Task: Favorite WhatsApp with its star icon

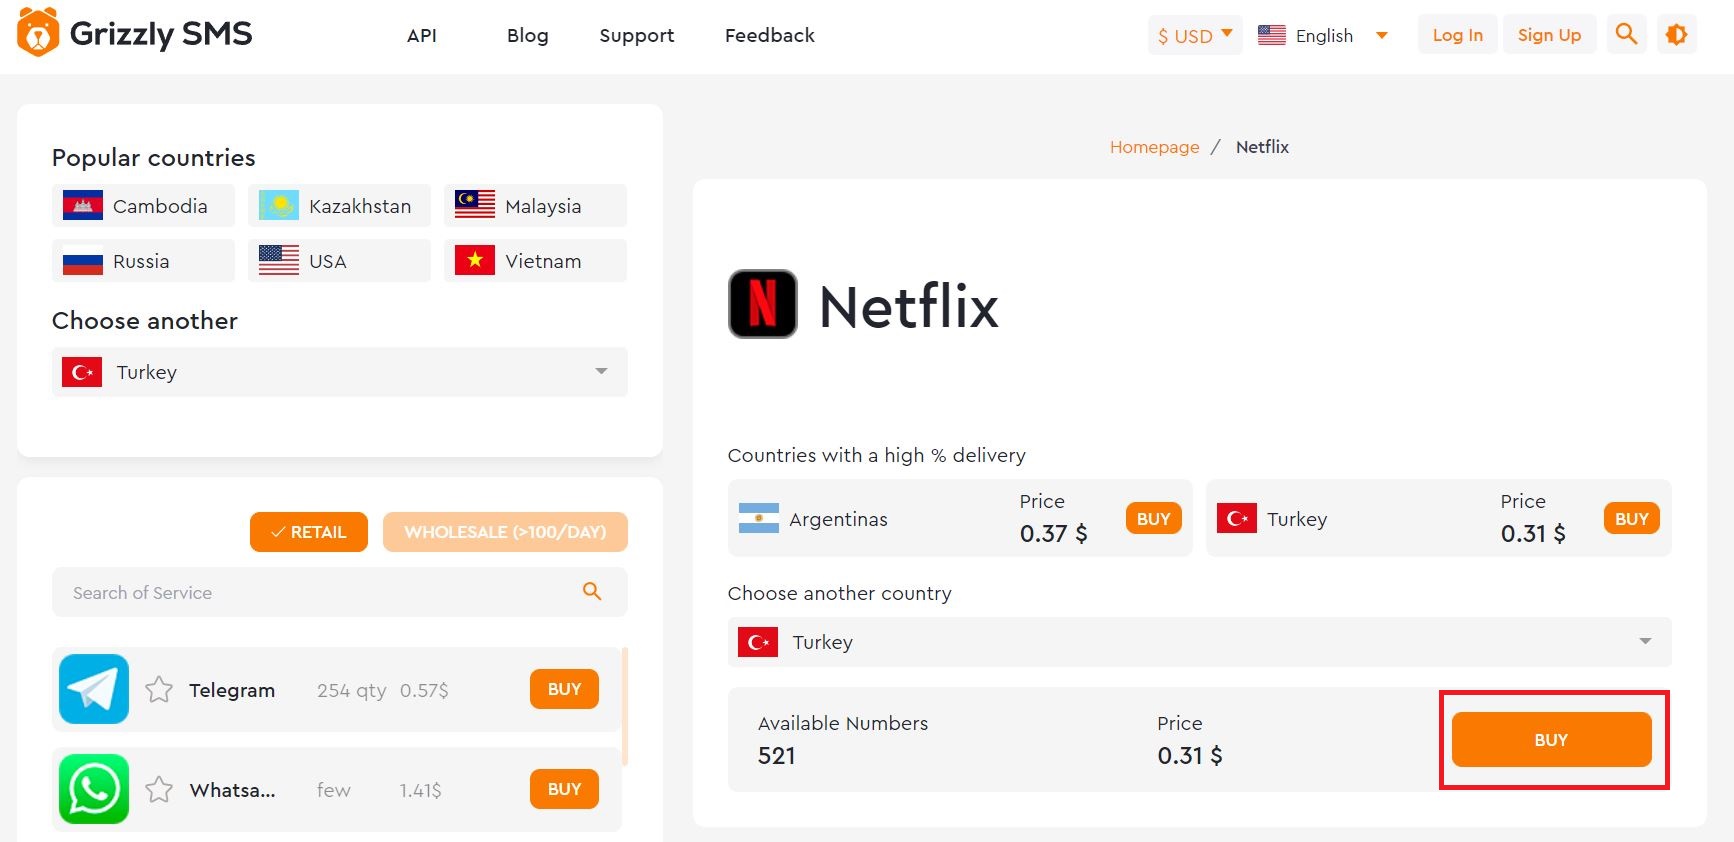Action: tap(159, 789)
